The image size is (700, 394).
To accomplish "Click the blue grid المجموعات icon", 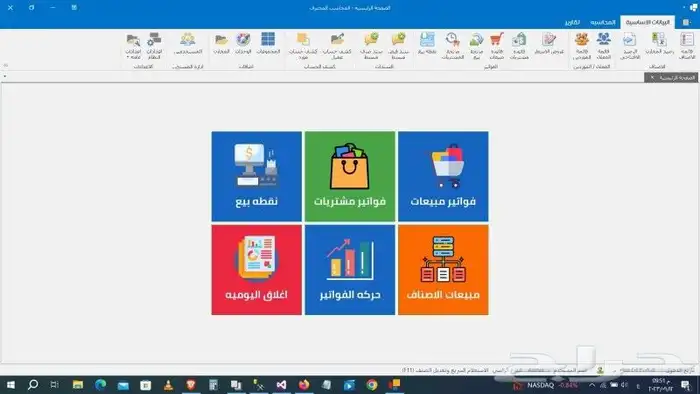I will (268, 44).
